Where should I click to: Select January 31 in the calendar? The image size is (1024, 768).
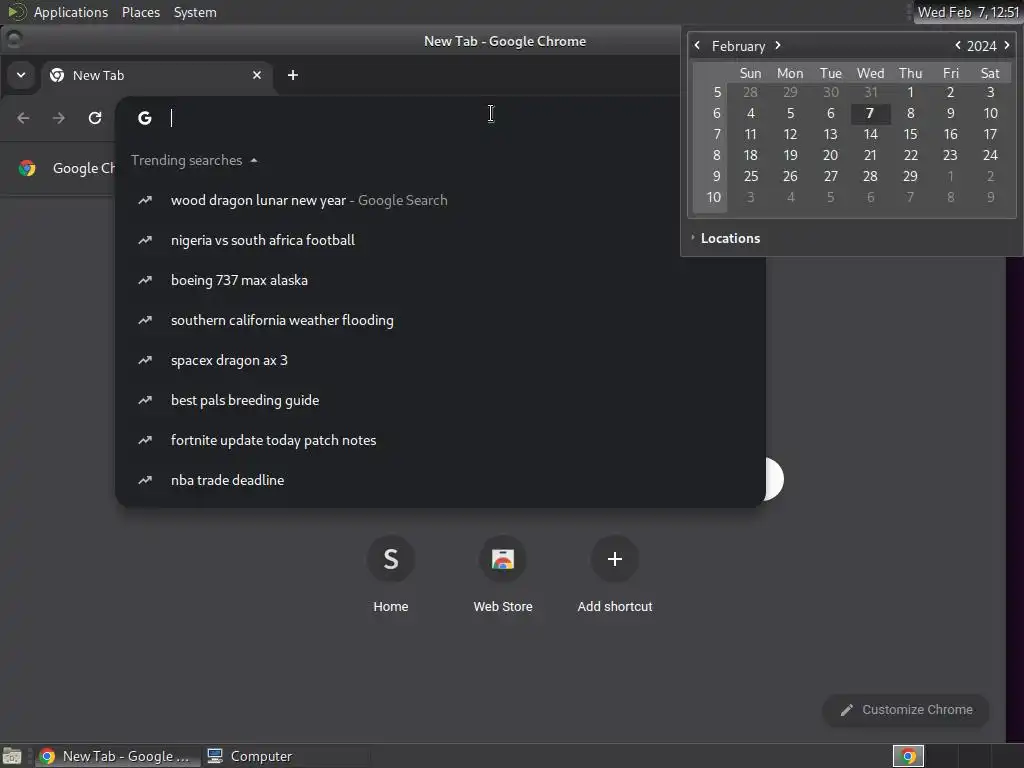click(x=870, y=93)
